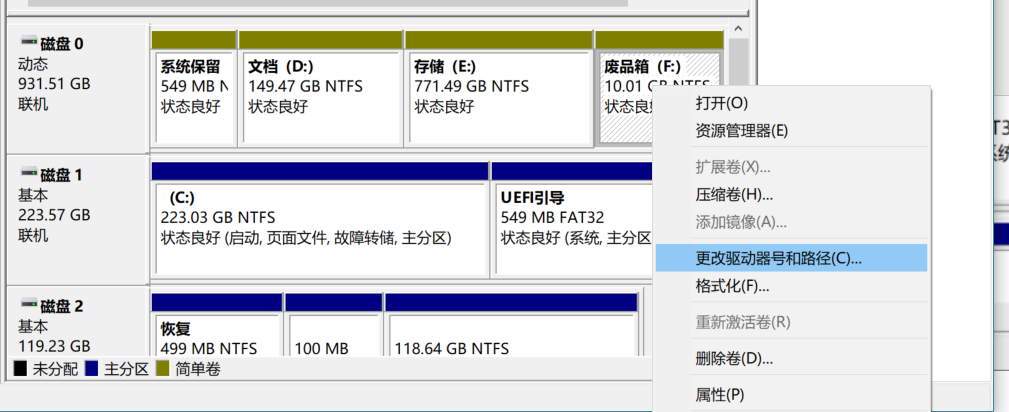Open 资源管理器(E) from the context menu

[741, 130]
